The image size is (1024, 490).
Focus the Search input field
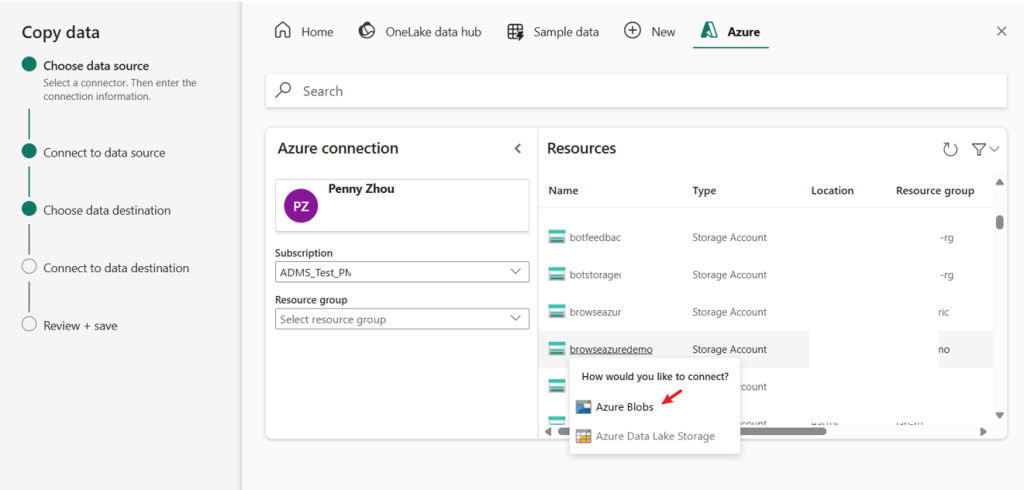(636, 91)
